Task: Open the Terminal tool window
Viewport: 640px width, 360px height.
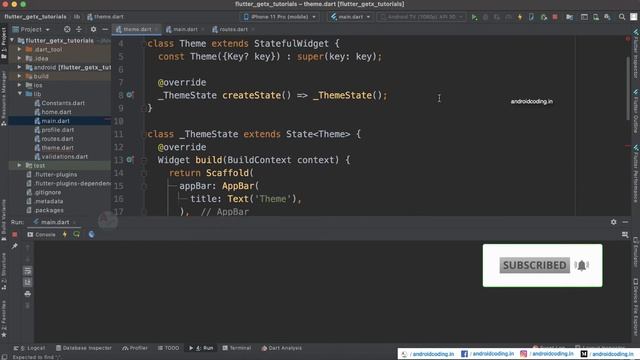Action: pos(237,348)
